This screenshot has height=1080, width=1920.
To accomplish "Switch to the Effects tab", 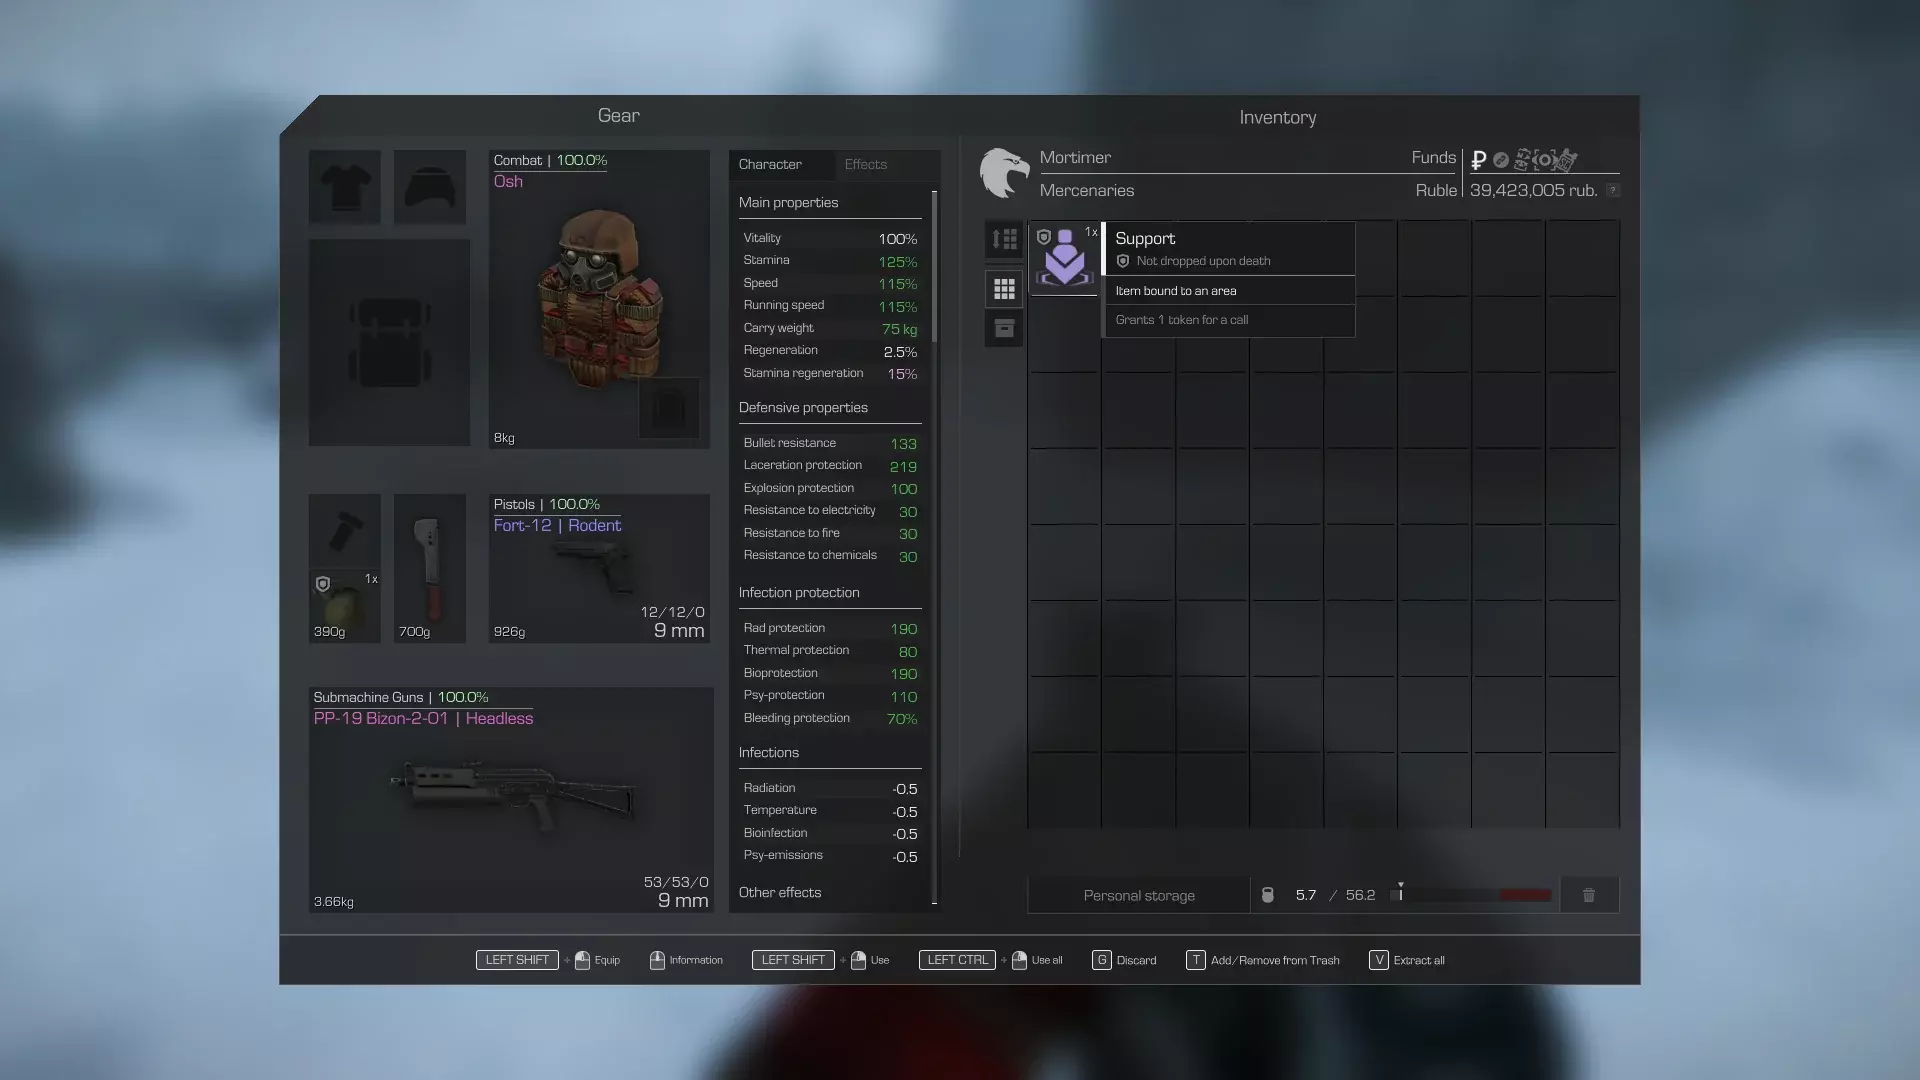I will 865,164.
